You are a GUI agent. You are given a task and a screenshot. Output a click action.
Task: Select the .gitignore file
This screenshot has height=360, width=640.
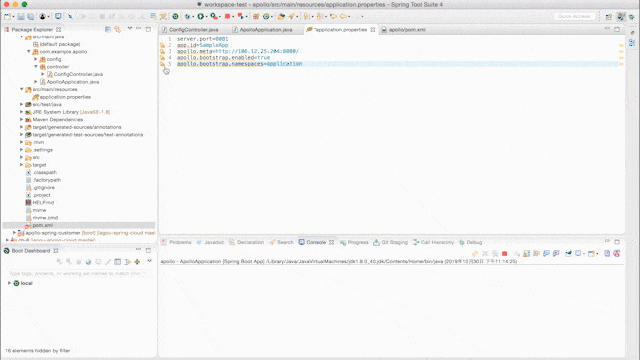point(44,188)
